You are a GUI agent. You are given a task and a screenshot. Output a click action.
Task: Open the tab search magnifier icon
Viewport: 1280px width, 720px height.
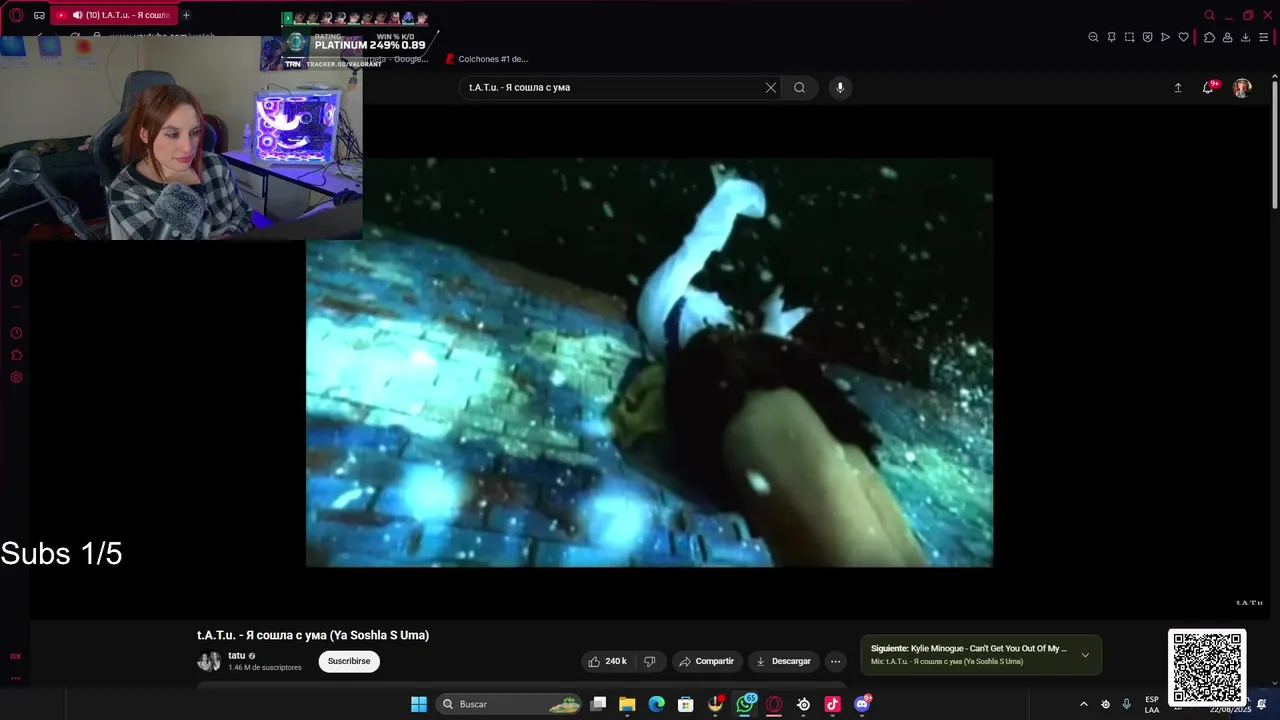pyautogui.click(x=1209, y=15)
